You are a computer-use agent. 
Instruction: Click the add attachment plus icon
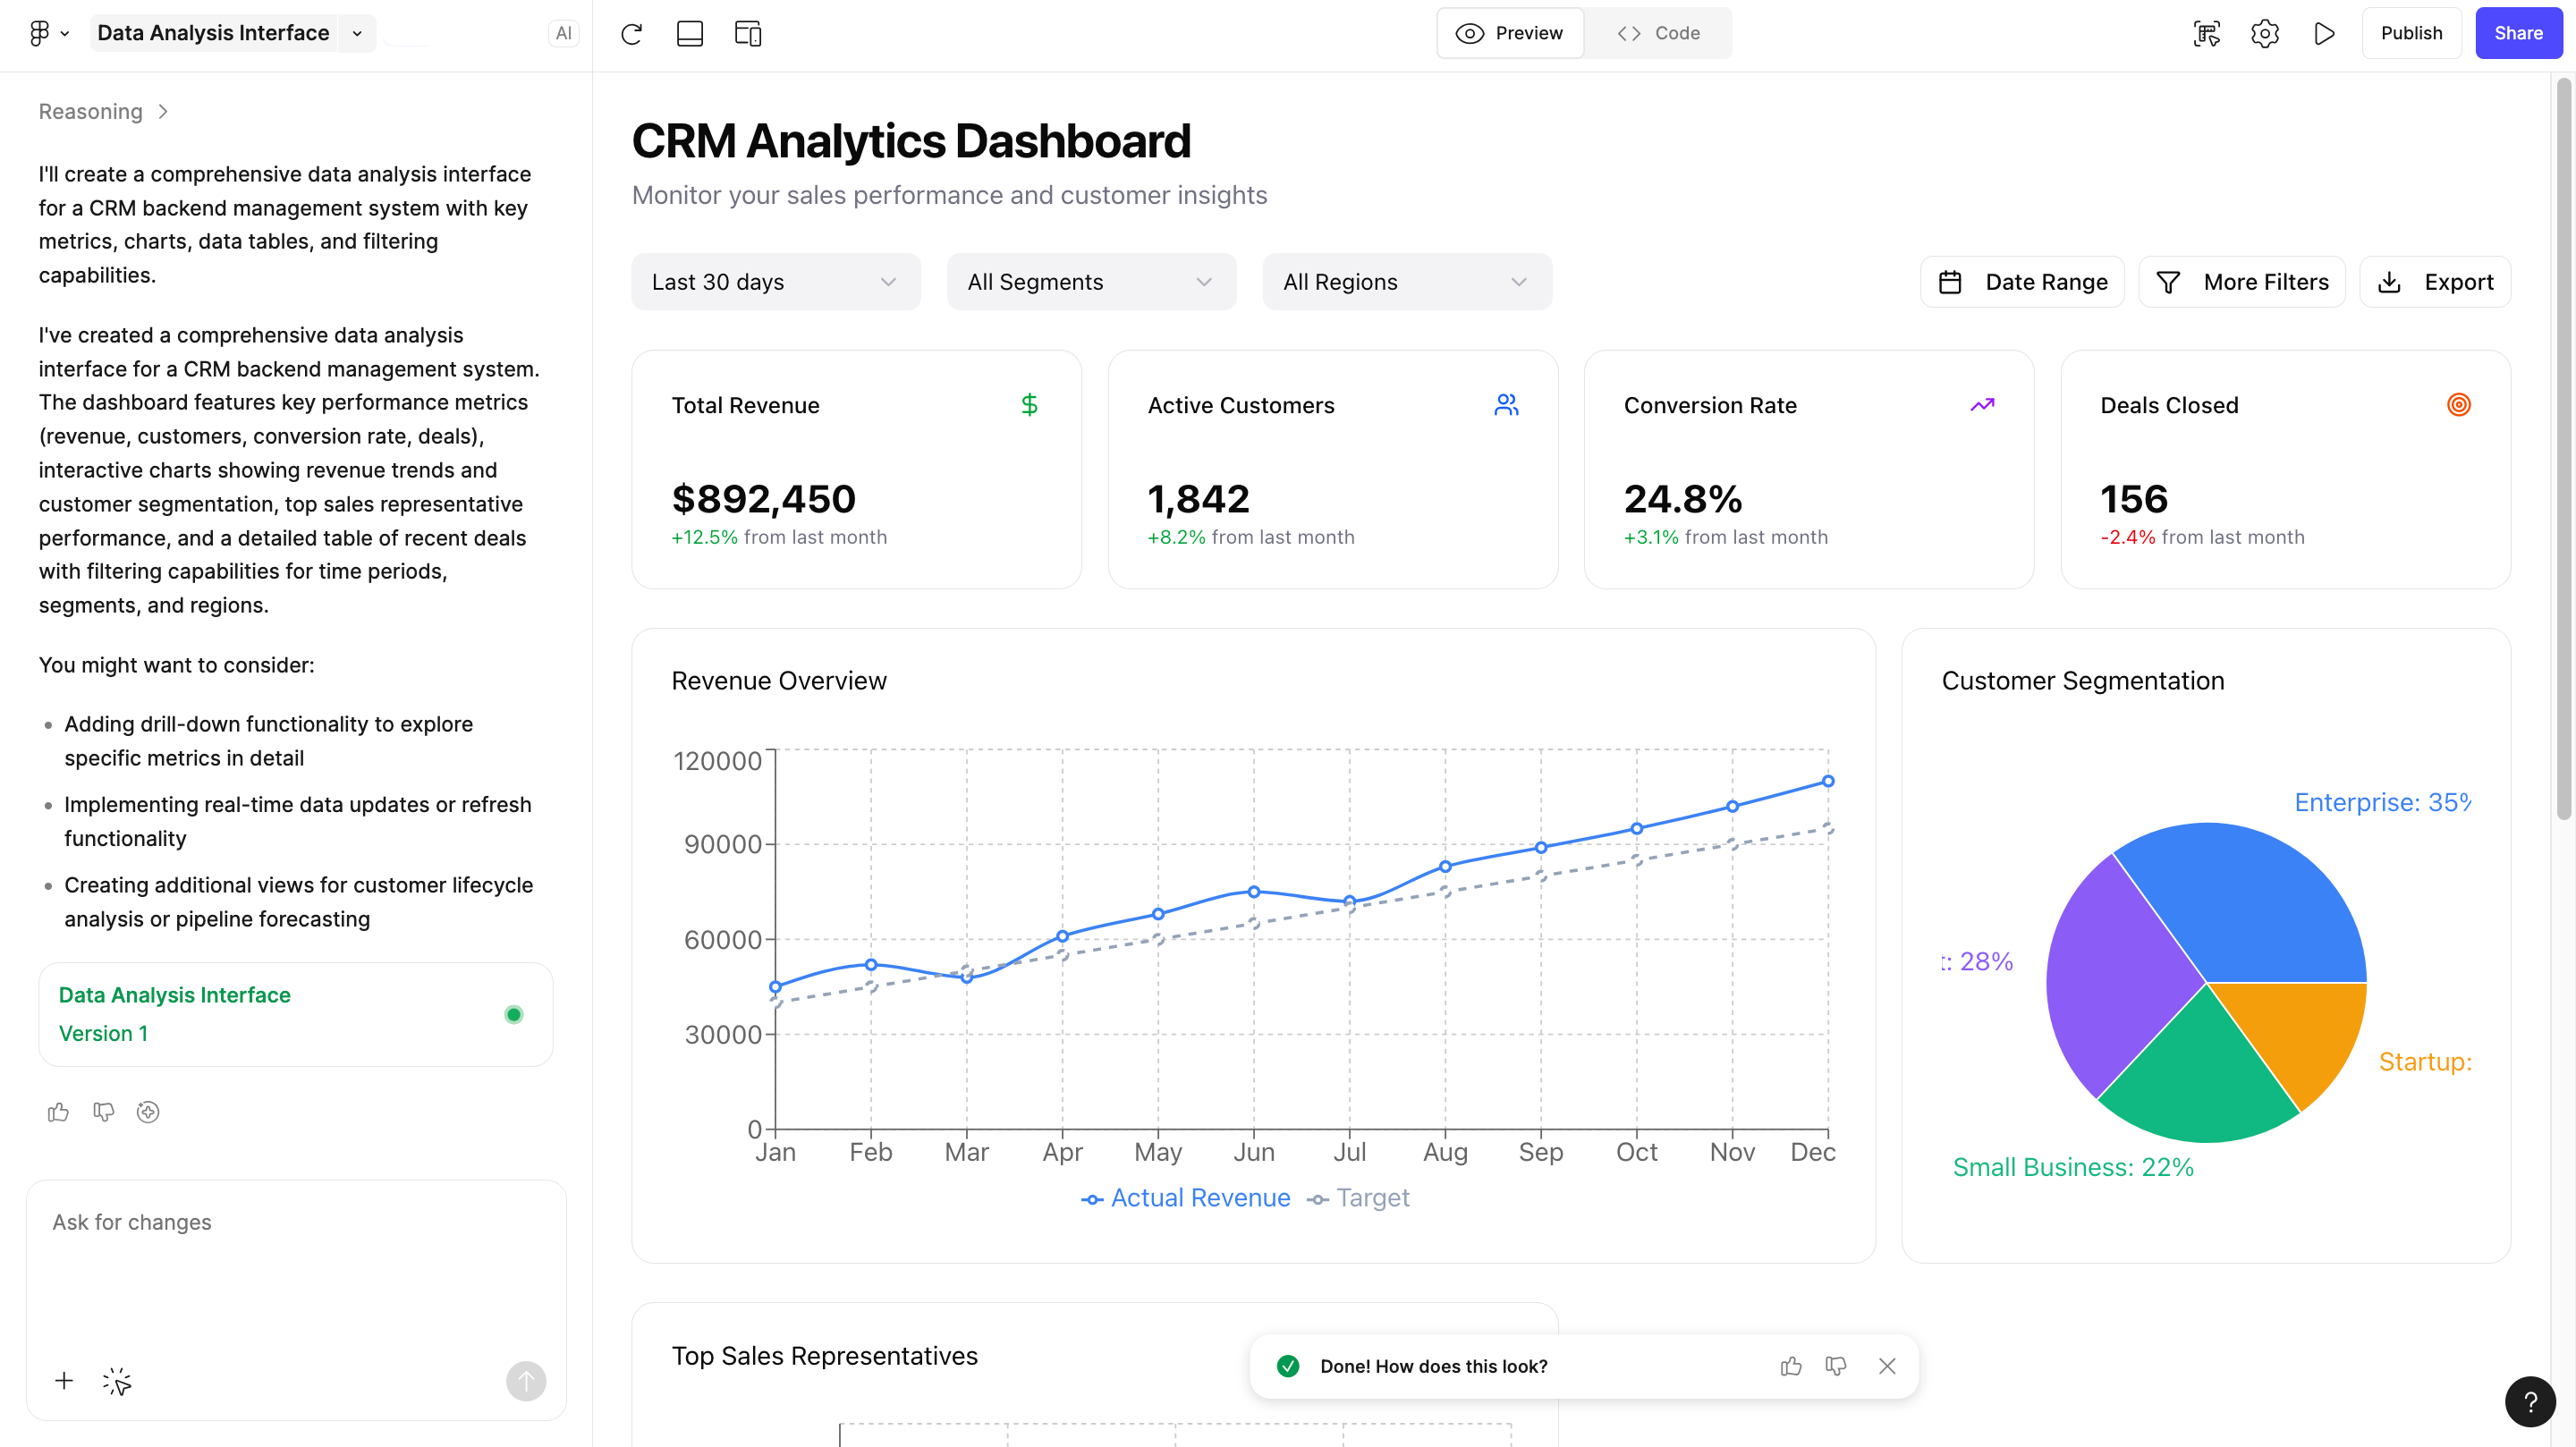[x=64, y=1381]
